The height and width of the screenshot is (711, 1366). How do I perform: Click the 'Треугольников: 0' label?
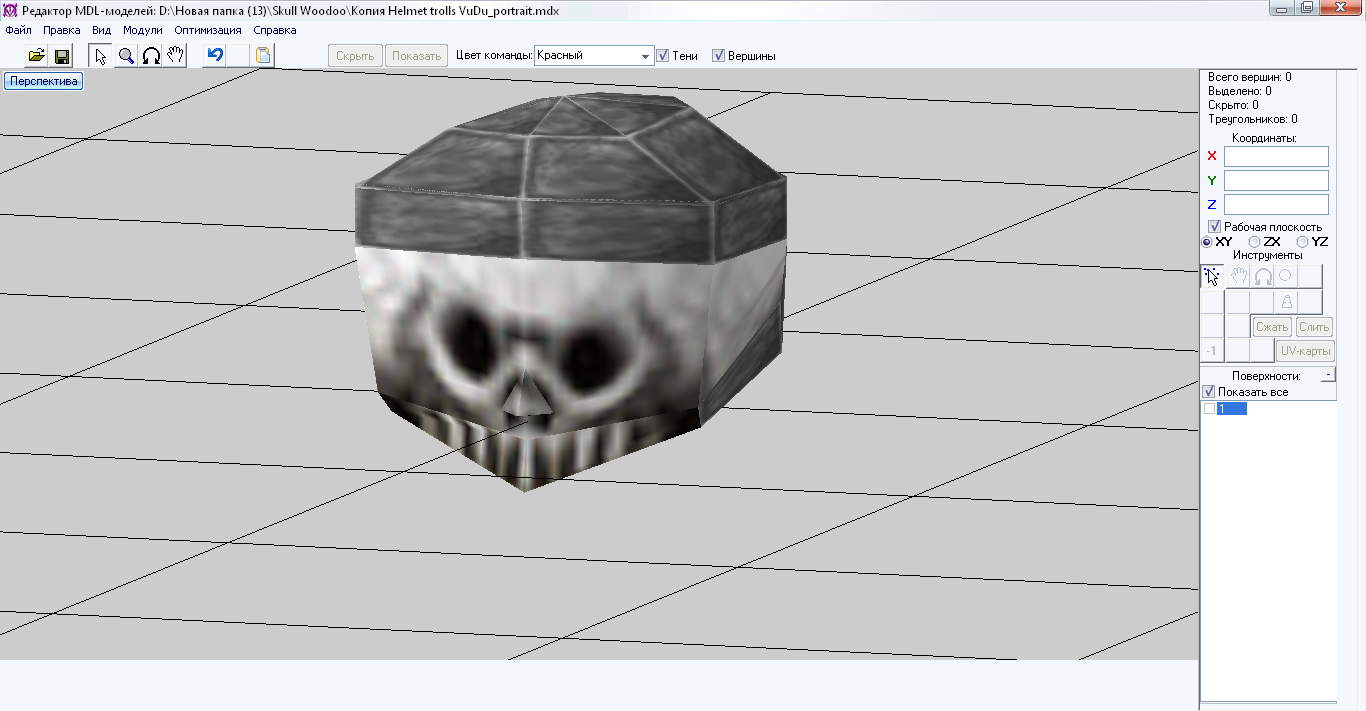[x=1253, y=119]
